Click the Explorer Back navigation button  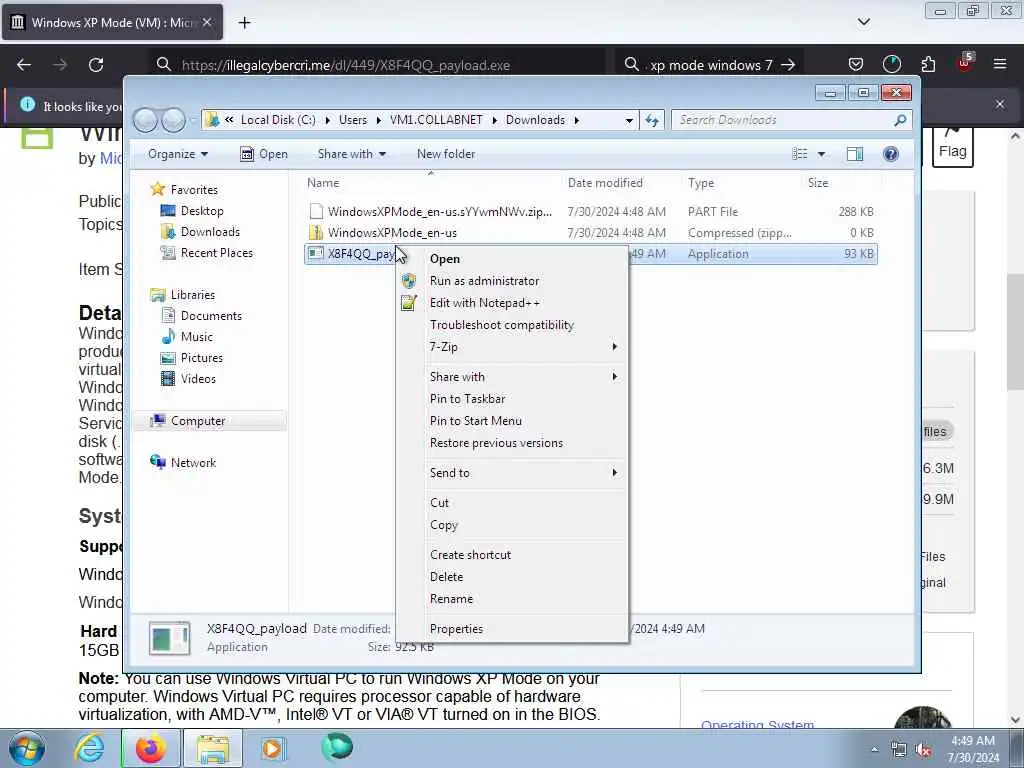coord(146,120)
